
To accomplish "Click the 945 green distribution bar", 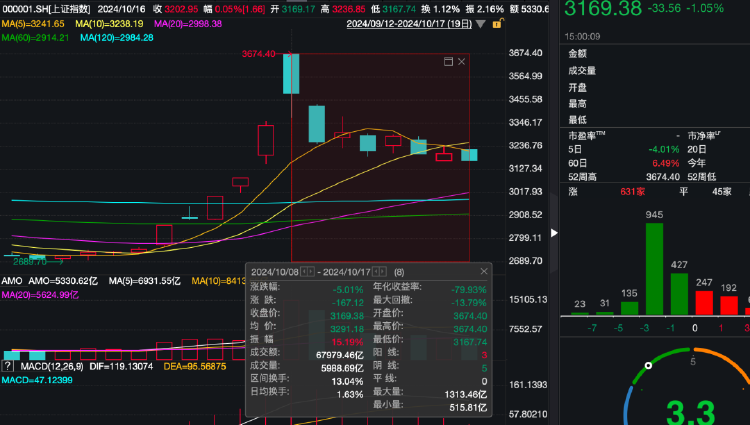I will [x=654, y=269].
